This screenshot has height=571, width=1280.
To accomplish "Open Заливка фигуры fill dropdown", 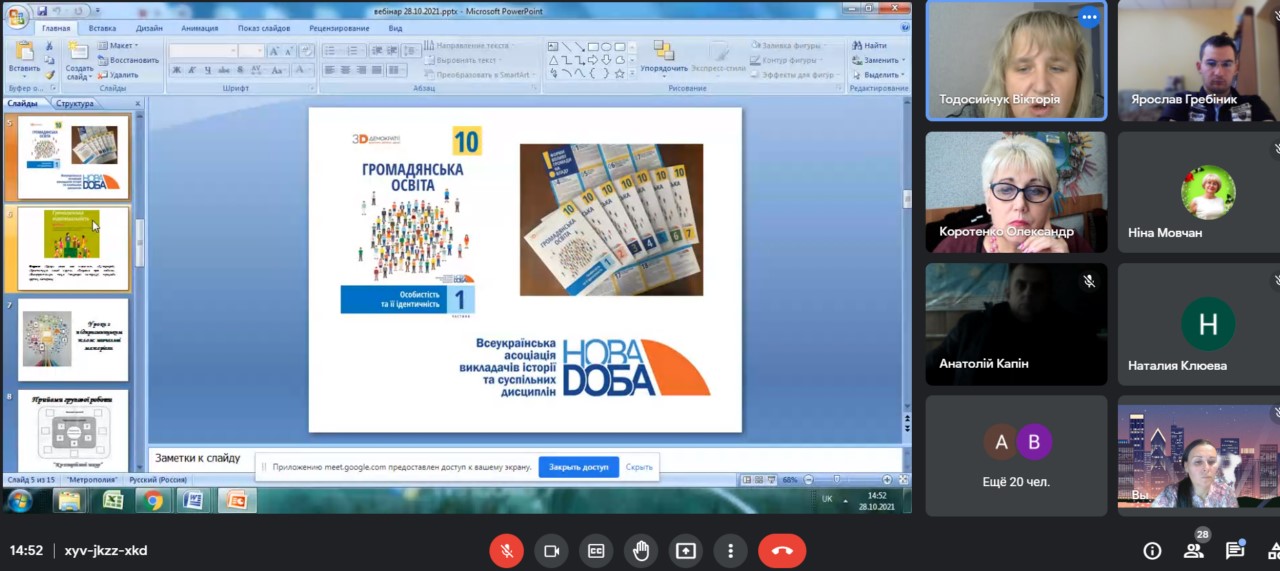I will pyautogui.click(x=788, y=45).
